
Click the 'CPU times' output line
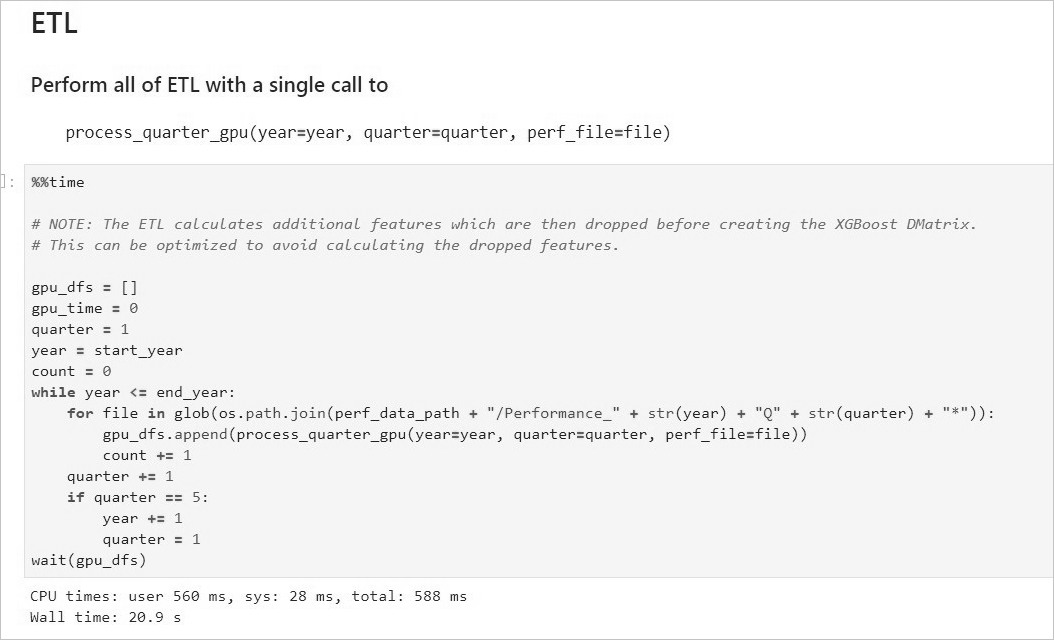click(x=248, y=596)
